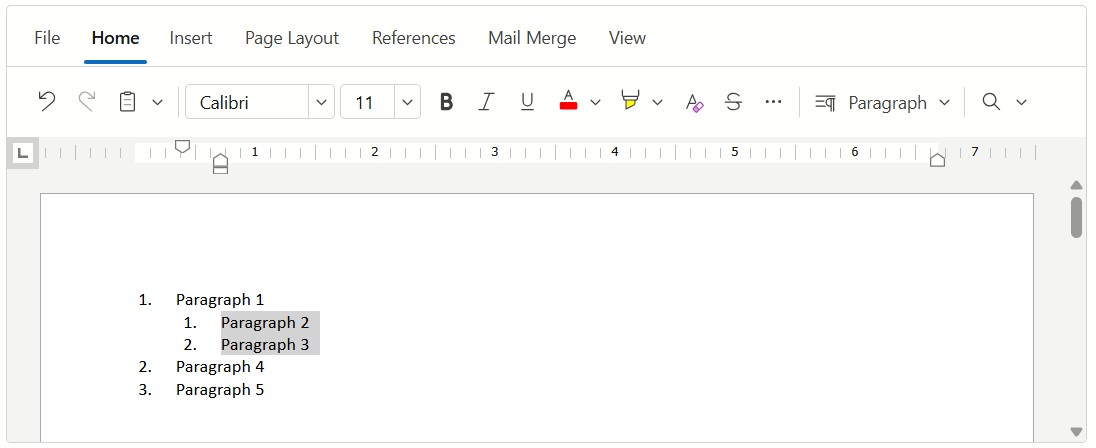Toggle Underline formatting
The width and height of the screenshot is (1096, 448).
pyautogui.click(x=527, y=102)
